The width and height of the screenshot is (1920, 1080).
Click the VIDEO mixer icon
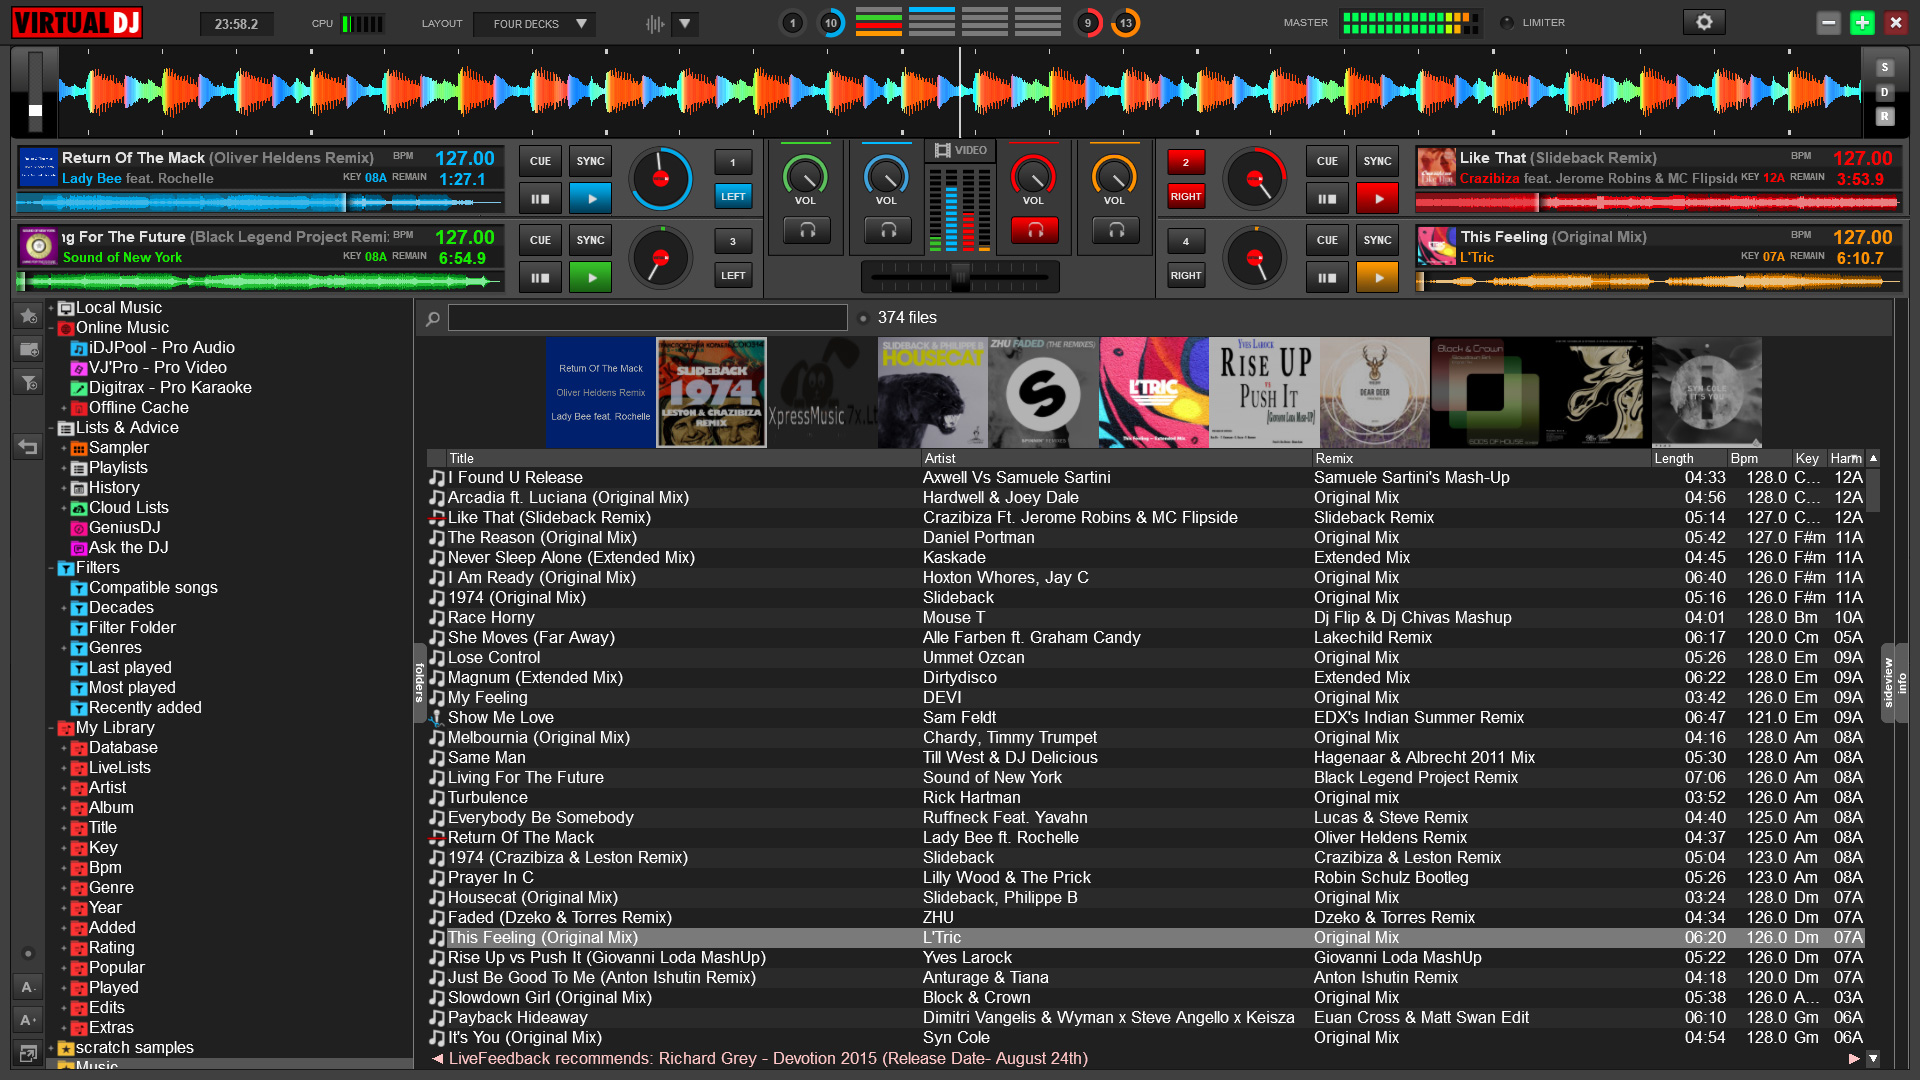pos(960,150)
